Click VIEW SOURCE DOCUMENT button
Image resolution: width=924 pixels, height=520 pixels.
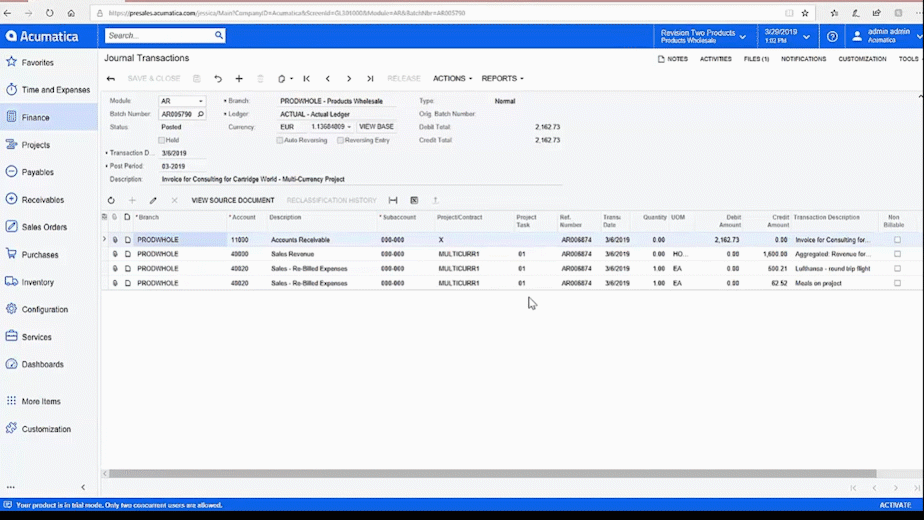point(233,200)
